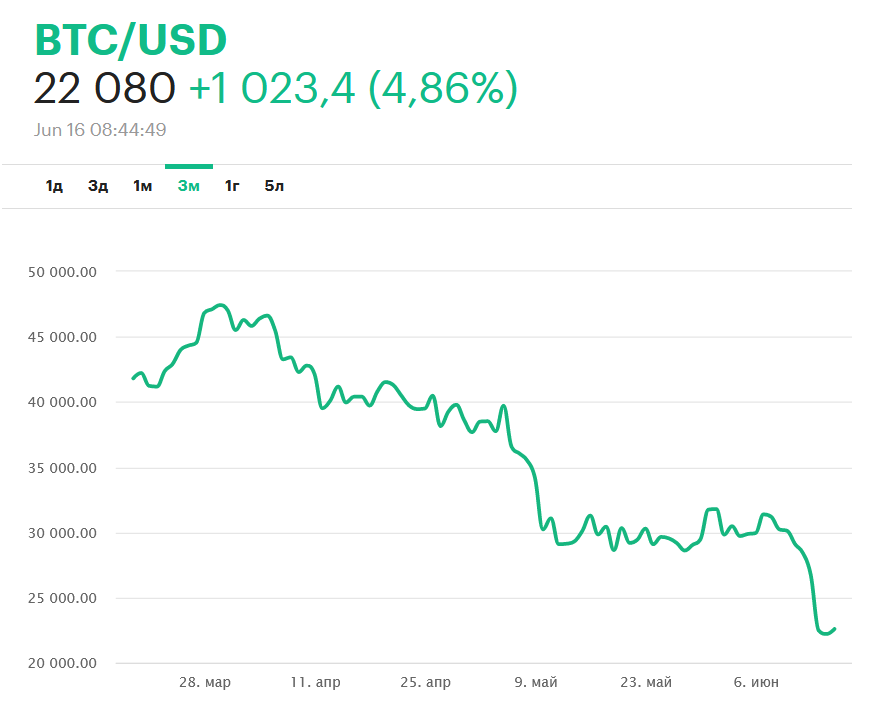Open the 1м period tab
The width and height of the screenshot is (872, 706).
142,186
